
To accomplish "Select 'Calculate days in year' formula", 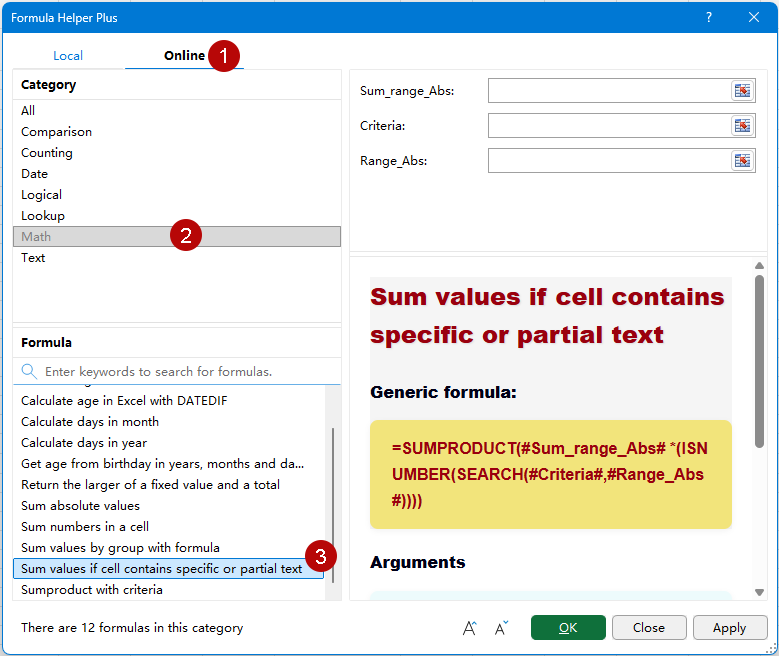I will coord(169,442).
